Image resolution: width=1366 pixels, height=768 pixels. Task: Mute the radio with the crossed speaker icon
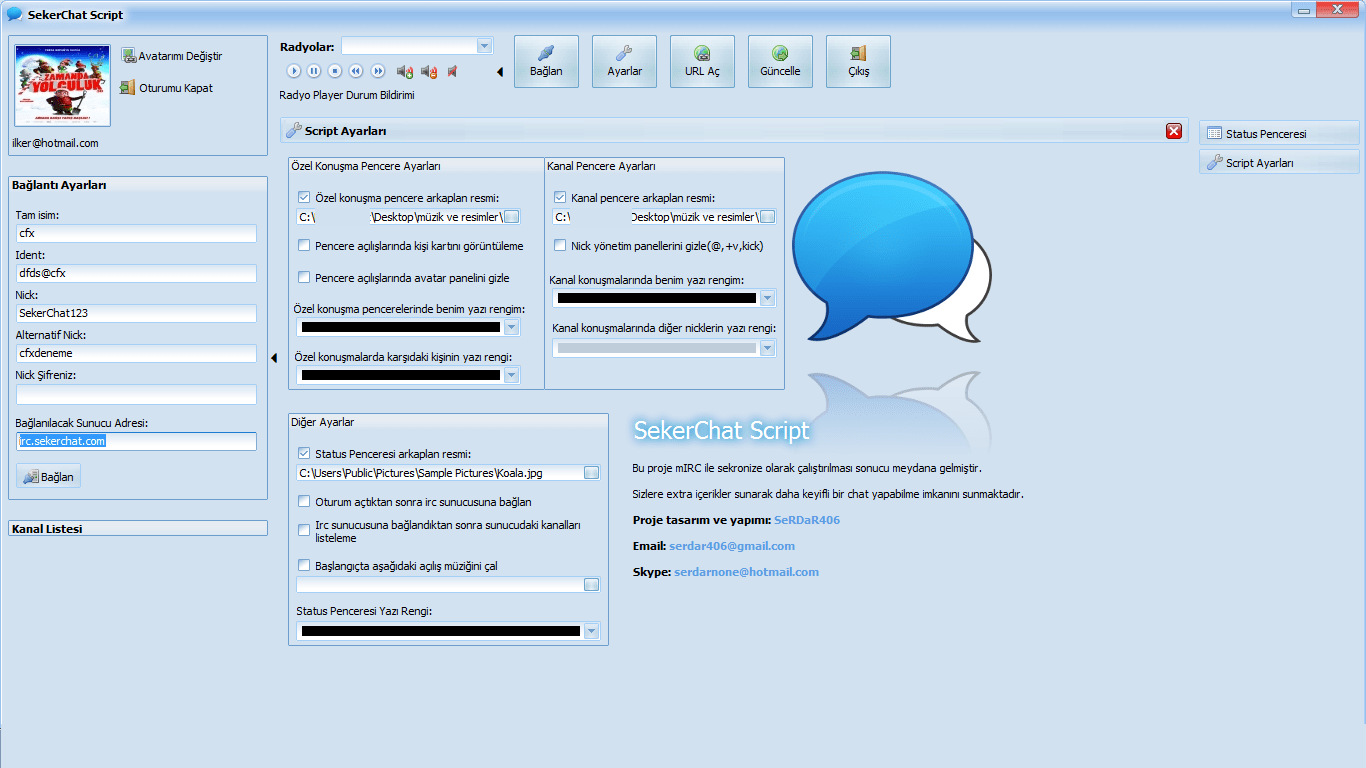click(x=452, y=71)
